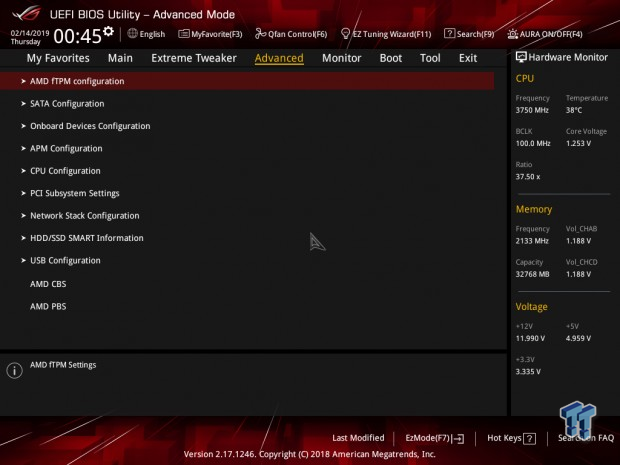Expand Network Stack Configuration arrow
This screenshot has width=620, height=465.
pyautogui.click(x=23, y=216)
